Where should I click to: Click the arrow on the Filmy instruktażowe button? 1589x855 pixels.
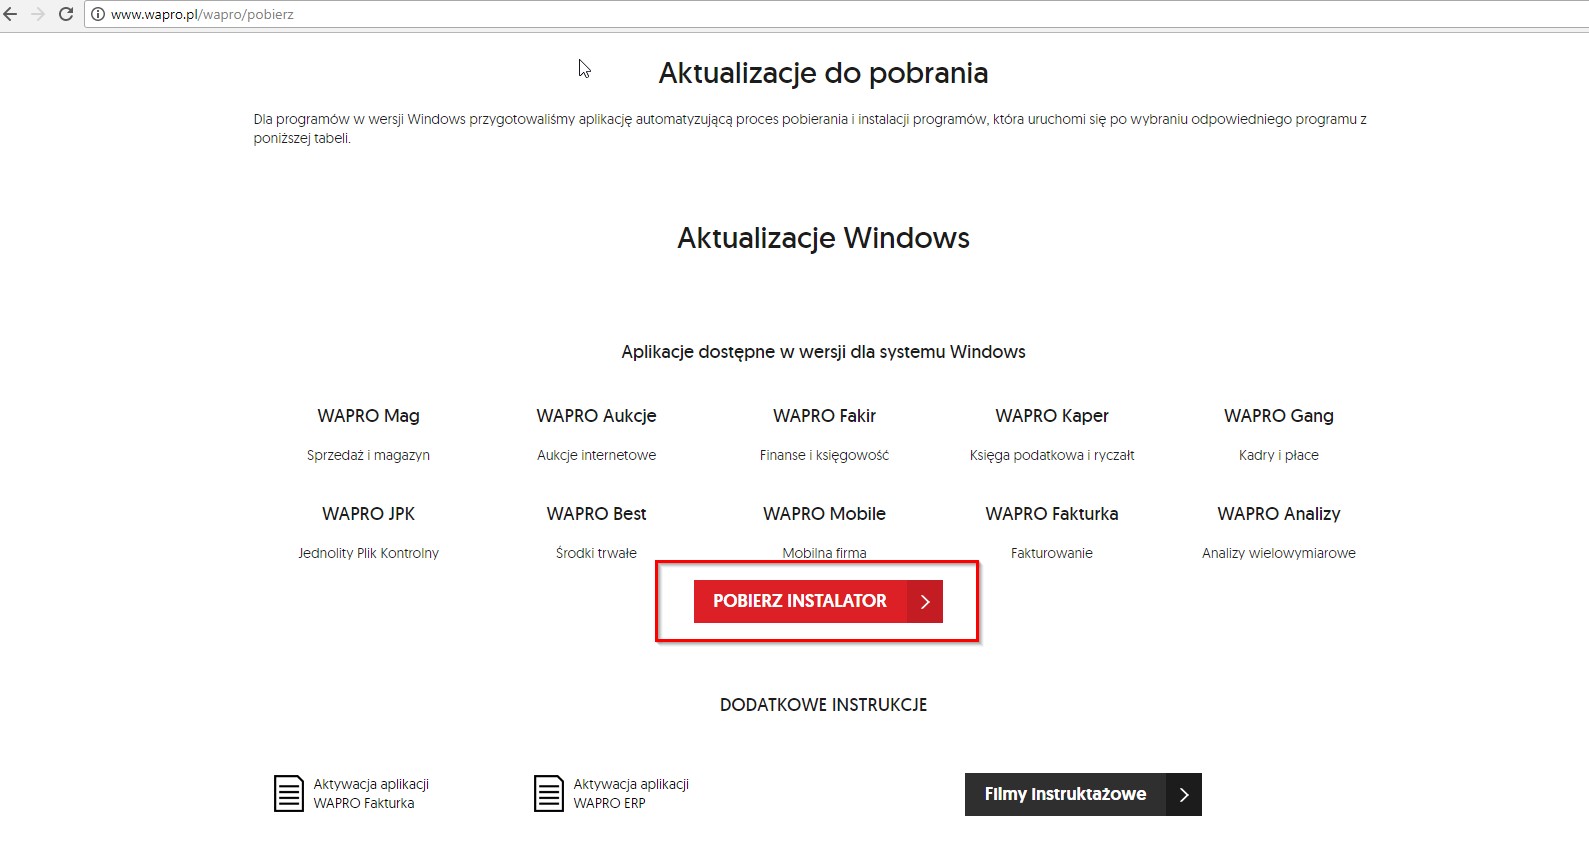click(1184, 795)
